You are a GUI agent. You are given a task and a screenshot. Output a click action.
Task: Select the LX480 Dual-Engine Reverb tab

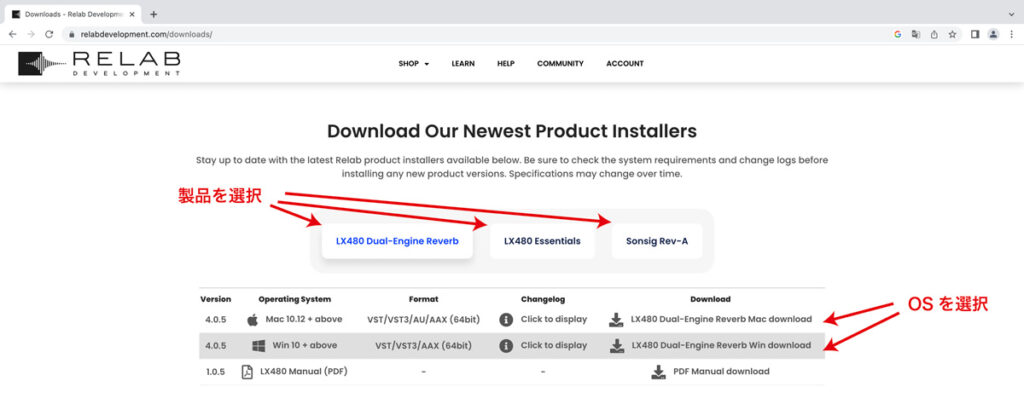(x=397, y=241)
